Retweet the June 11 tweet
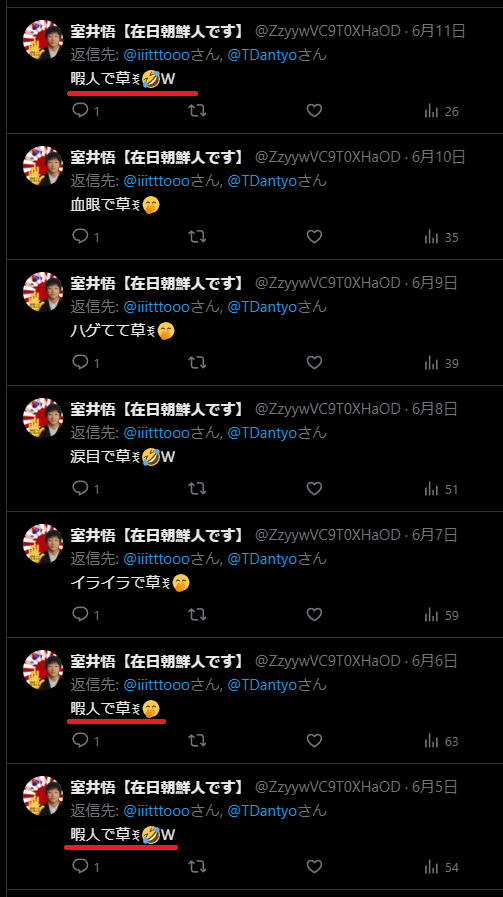 (x=197, y=110)
